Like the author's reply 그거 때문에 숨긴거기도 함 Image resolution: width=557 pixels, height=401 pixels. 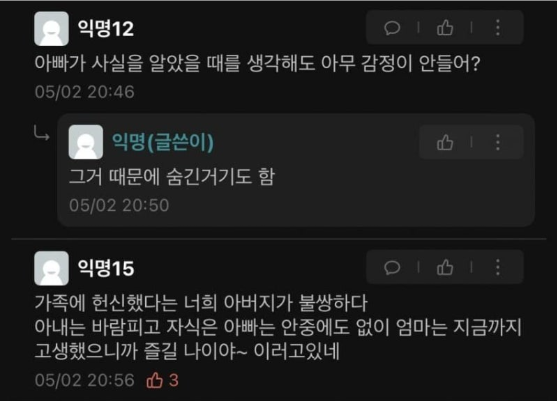[445, 143]
